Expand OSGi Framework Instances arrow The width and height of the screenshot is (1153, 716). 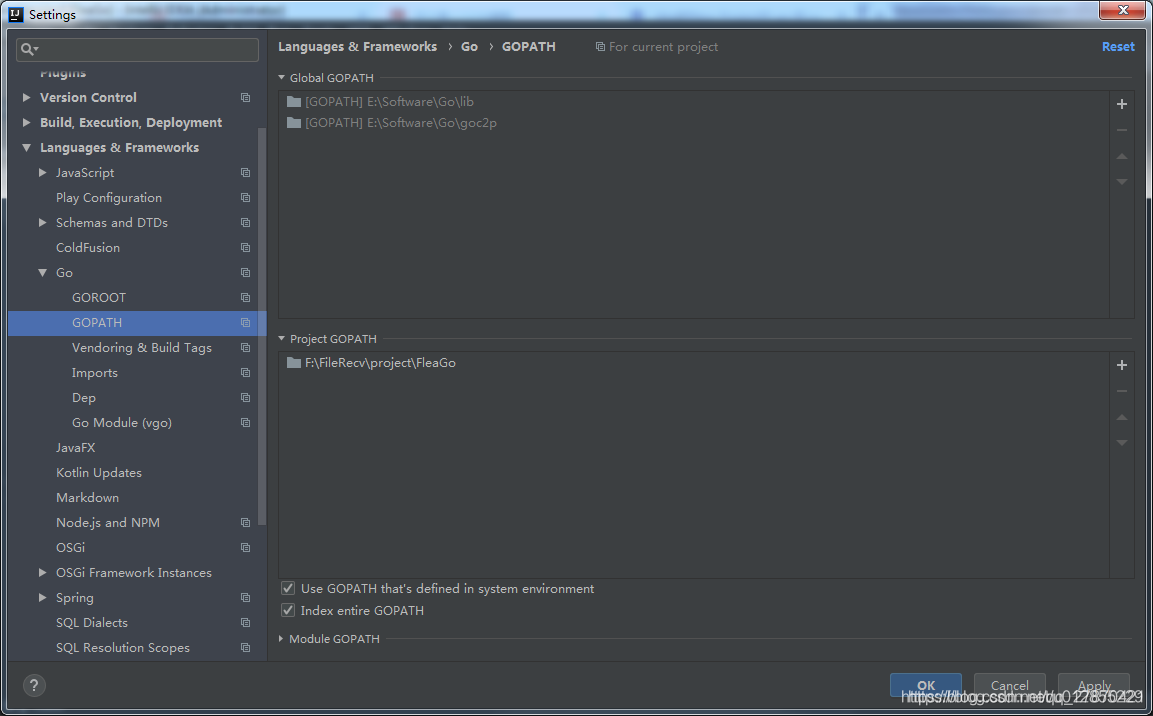[x=43, y=572]
